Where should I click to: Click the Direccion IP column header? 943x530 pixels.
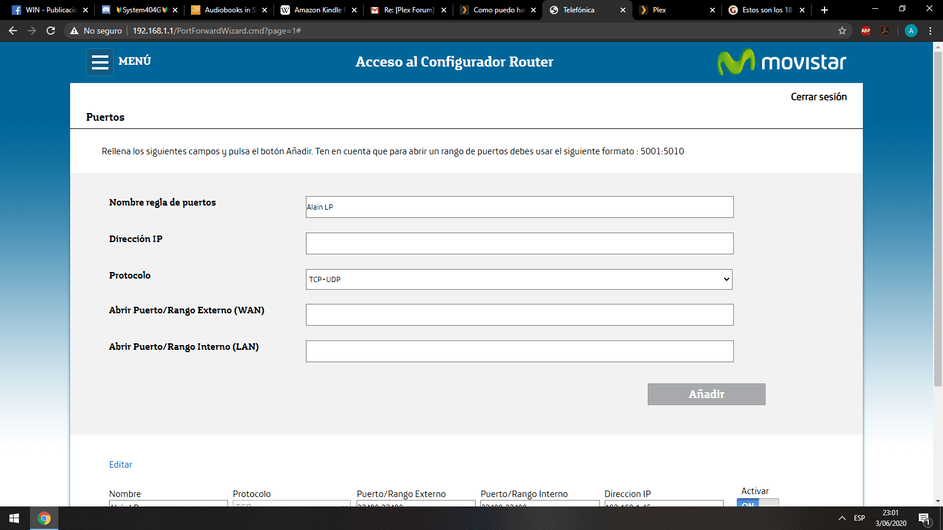(x=627, y=494)
